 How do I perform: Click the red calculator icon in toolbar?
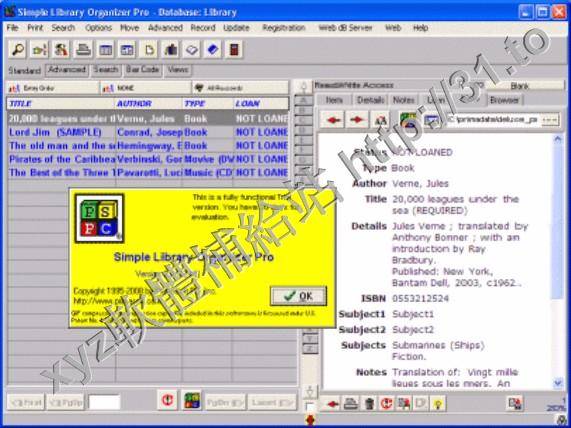click(234, 50)
